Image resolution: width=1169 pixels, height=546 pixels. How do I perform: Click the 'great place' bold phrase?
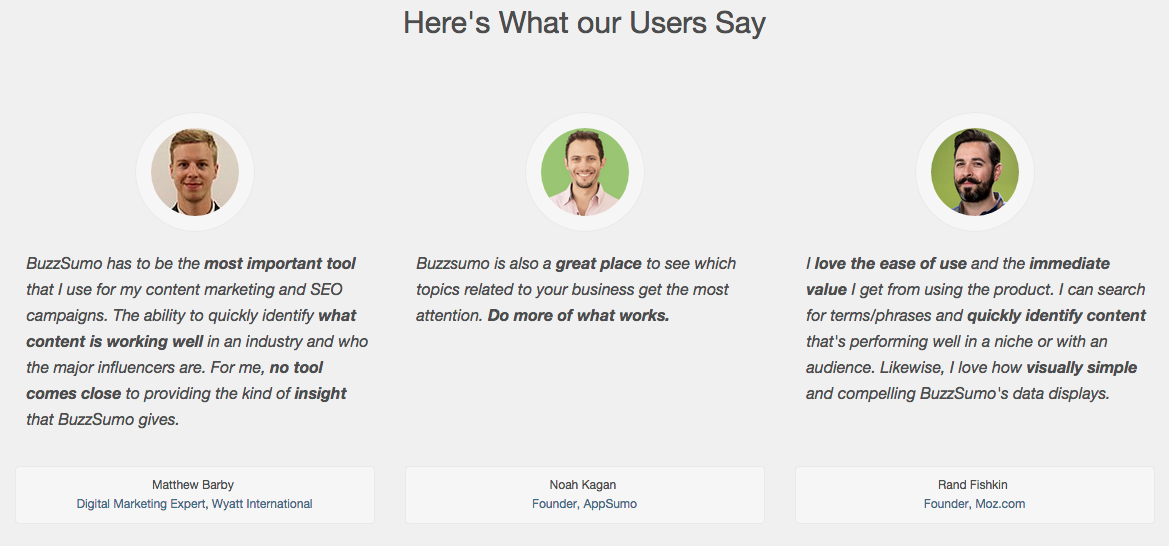pyautogui.click(x=598, y=263)
